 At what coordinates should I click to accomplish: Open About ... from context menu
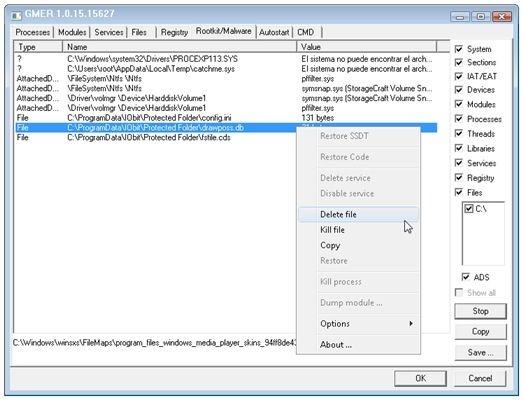coord(358,345)
